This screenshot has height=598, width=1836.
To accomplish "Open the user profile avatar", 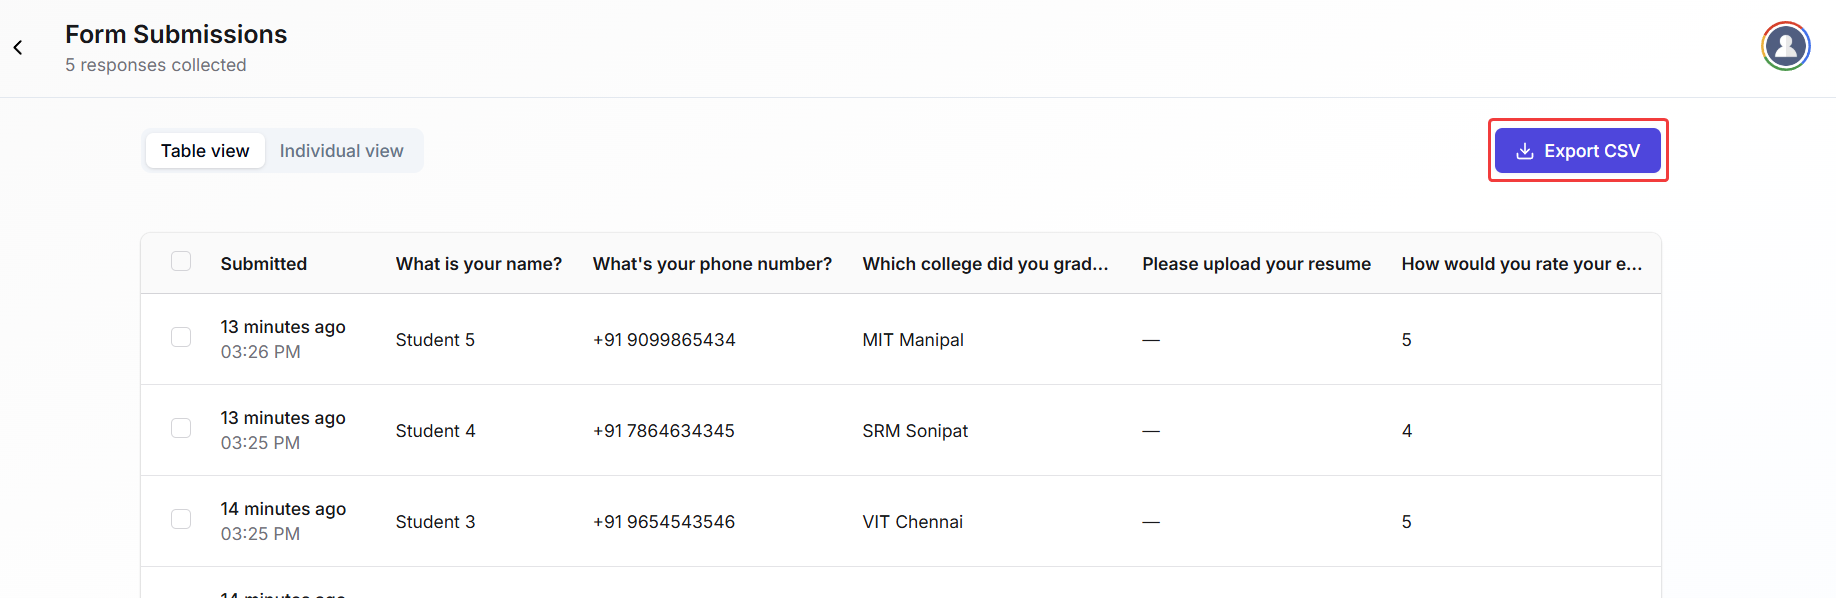I will (1785, 46).
